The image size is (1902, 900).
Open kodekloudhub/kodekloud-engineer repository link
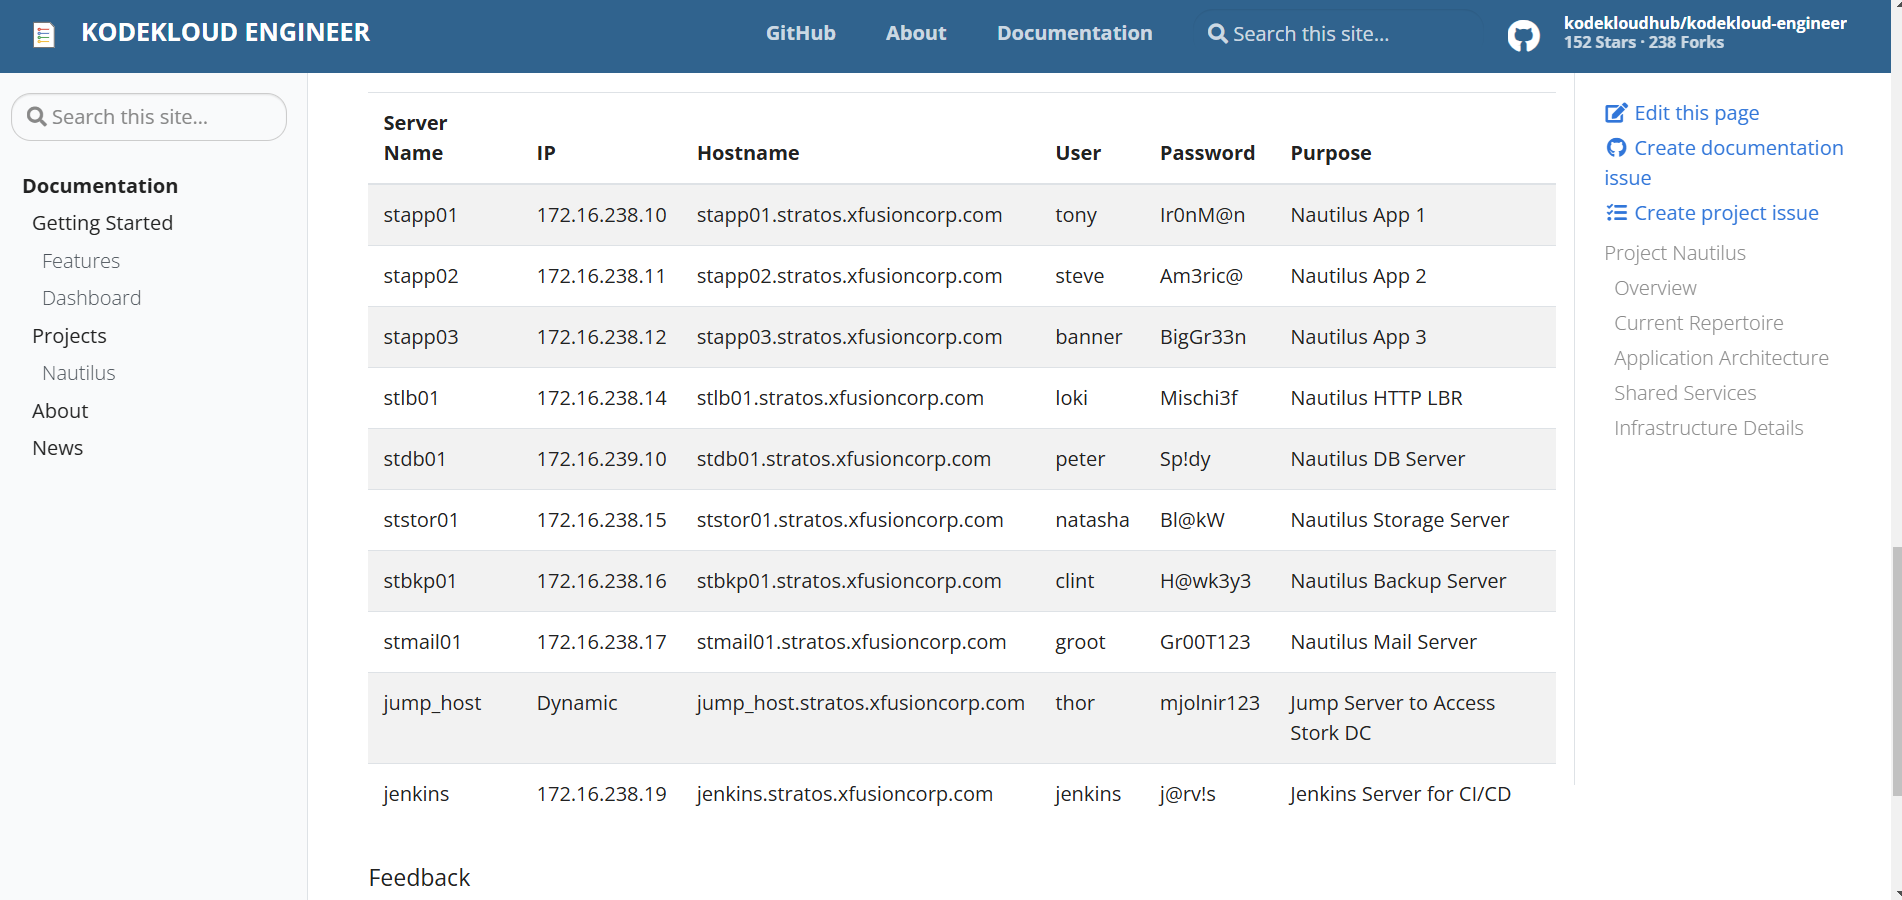pyautogui.click(x=1704, y=23)
